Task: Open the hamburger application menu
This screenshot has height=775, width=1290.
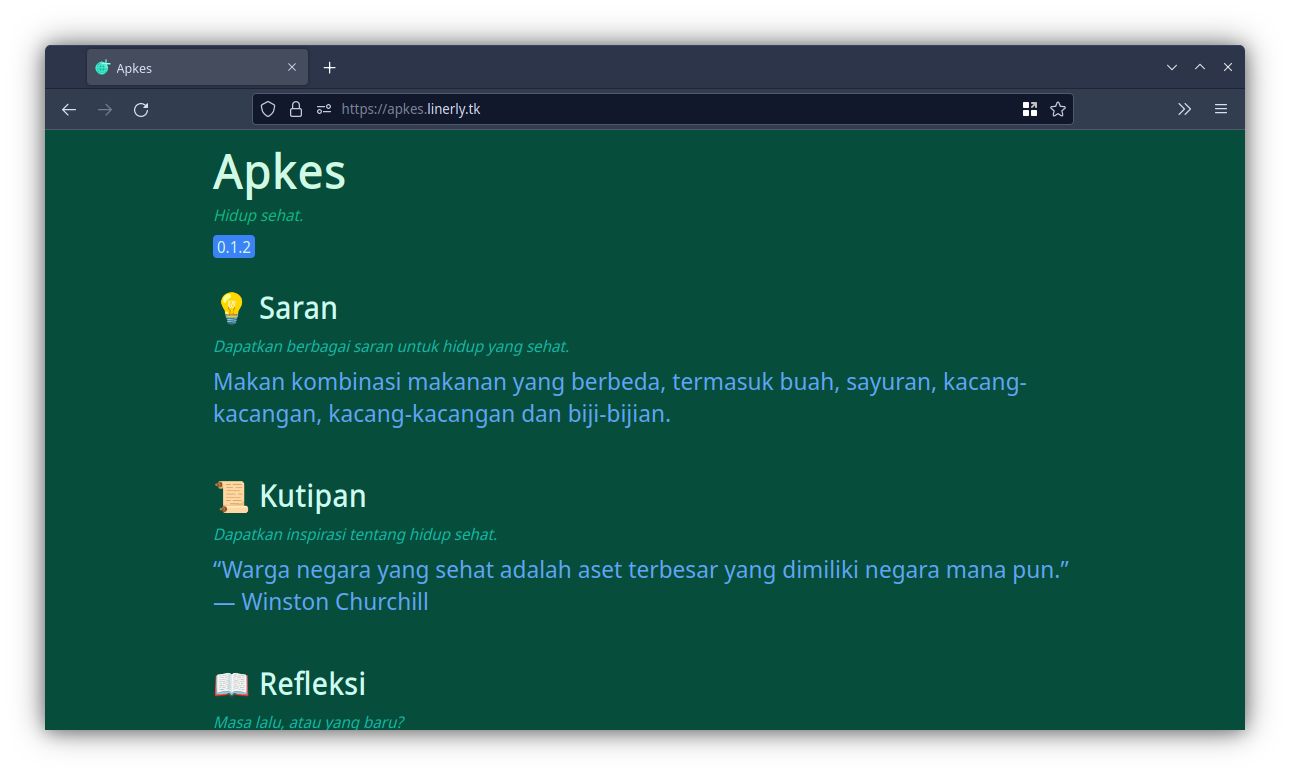Action: coord(1221,109)
